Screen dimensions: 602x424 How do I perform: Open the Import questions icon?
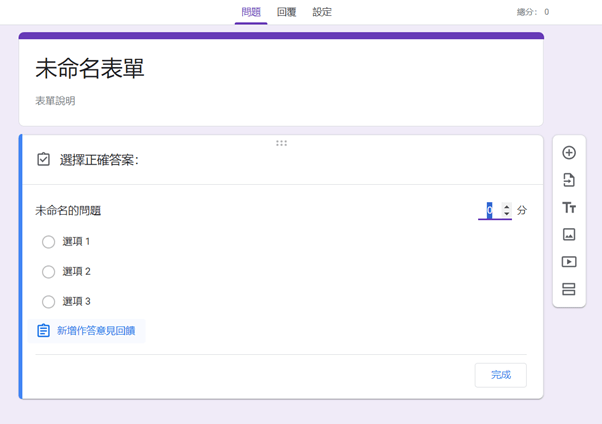569,180
